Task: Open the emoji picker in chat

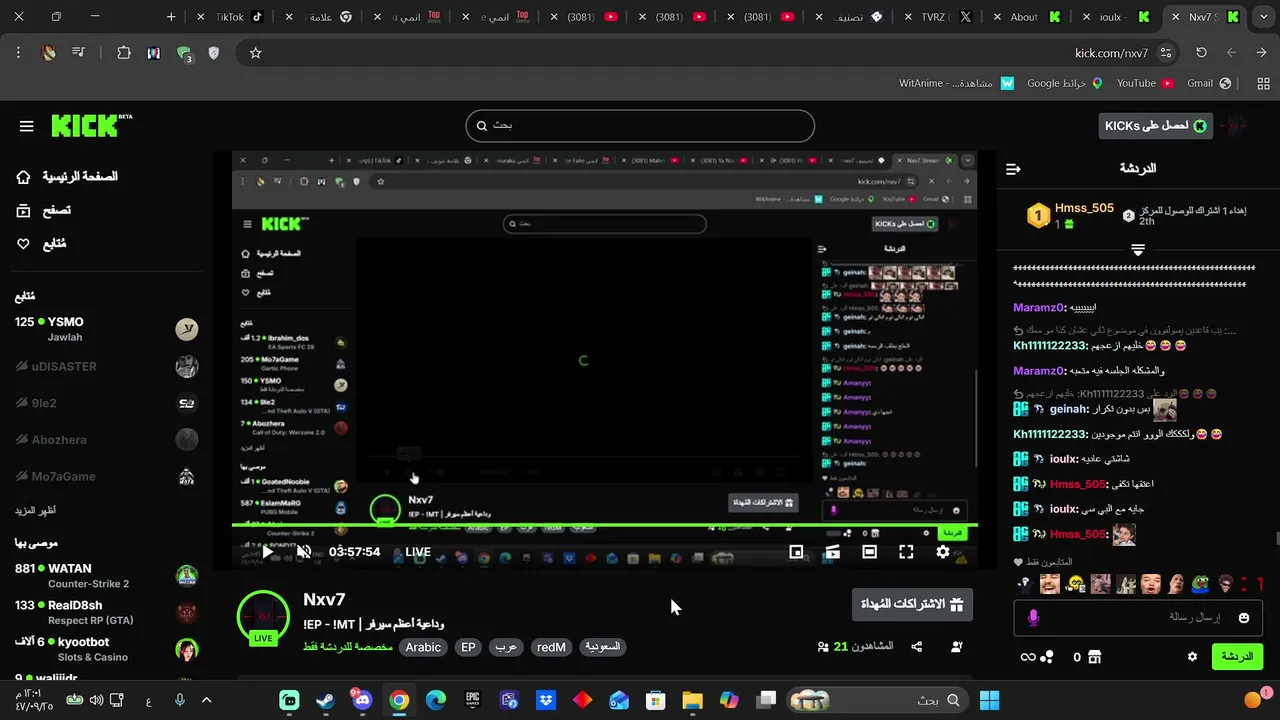Action: [x=1244, y=618]
